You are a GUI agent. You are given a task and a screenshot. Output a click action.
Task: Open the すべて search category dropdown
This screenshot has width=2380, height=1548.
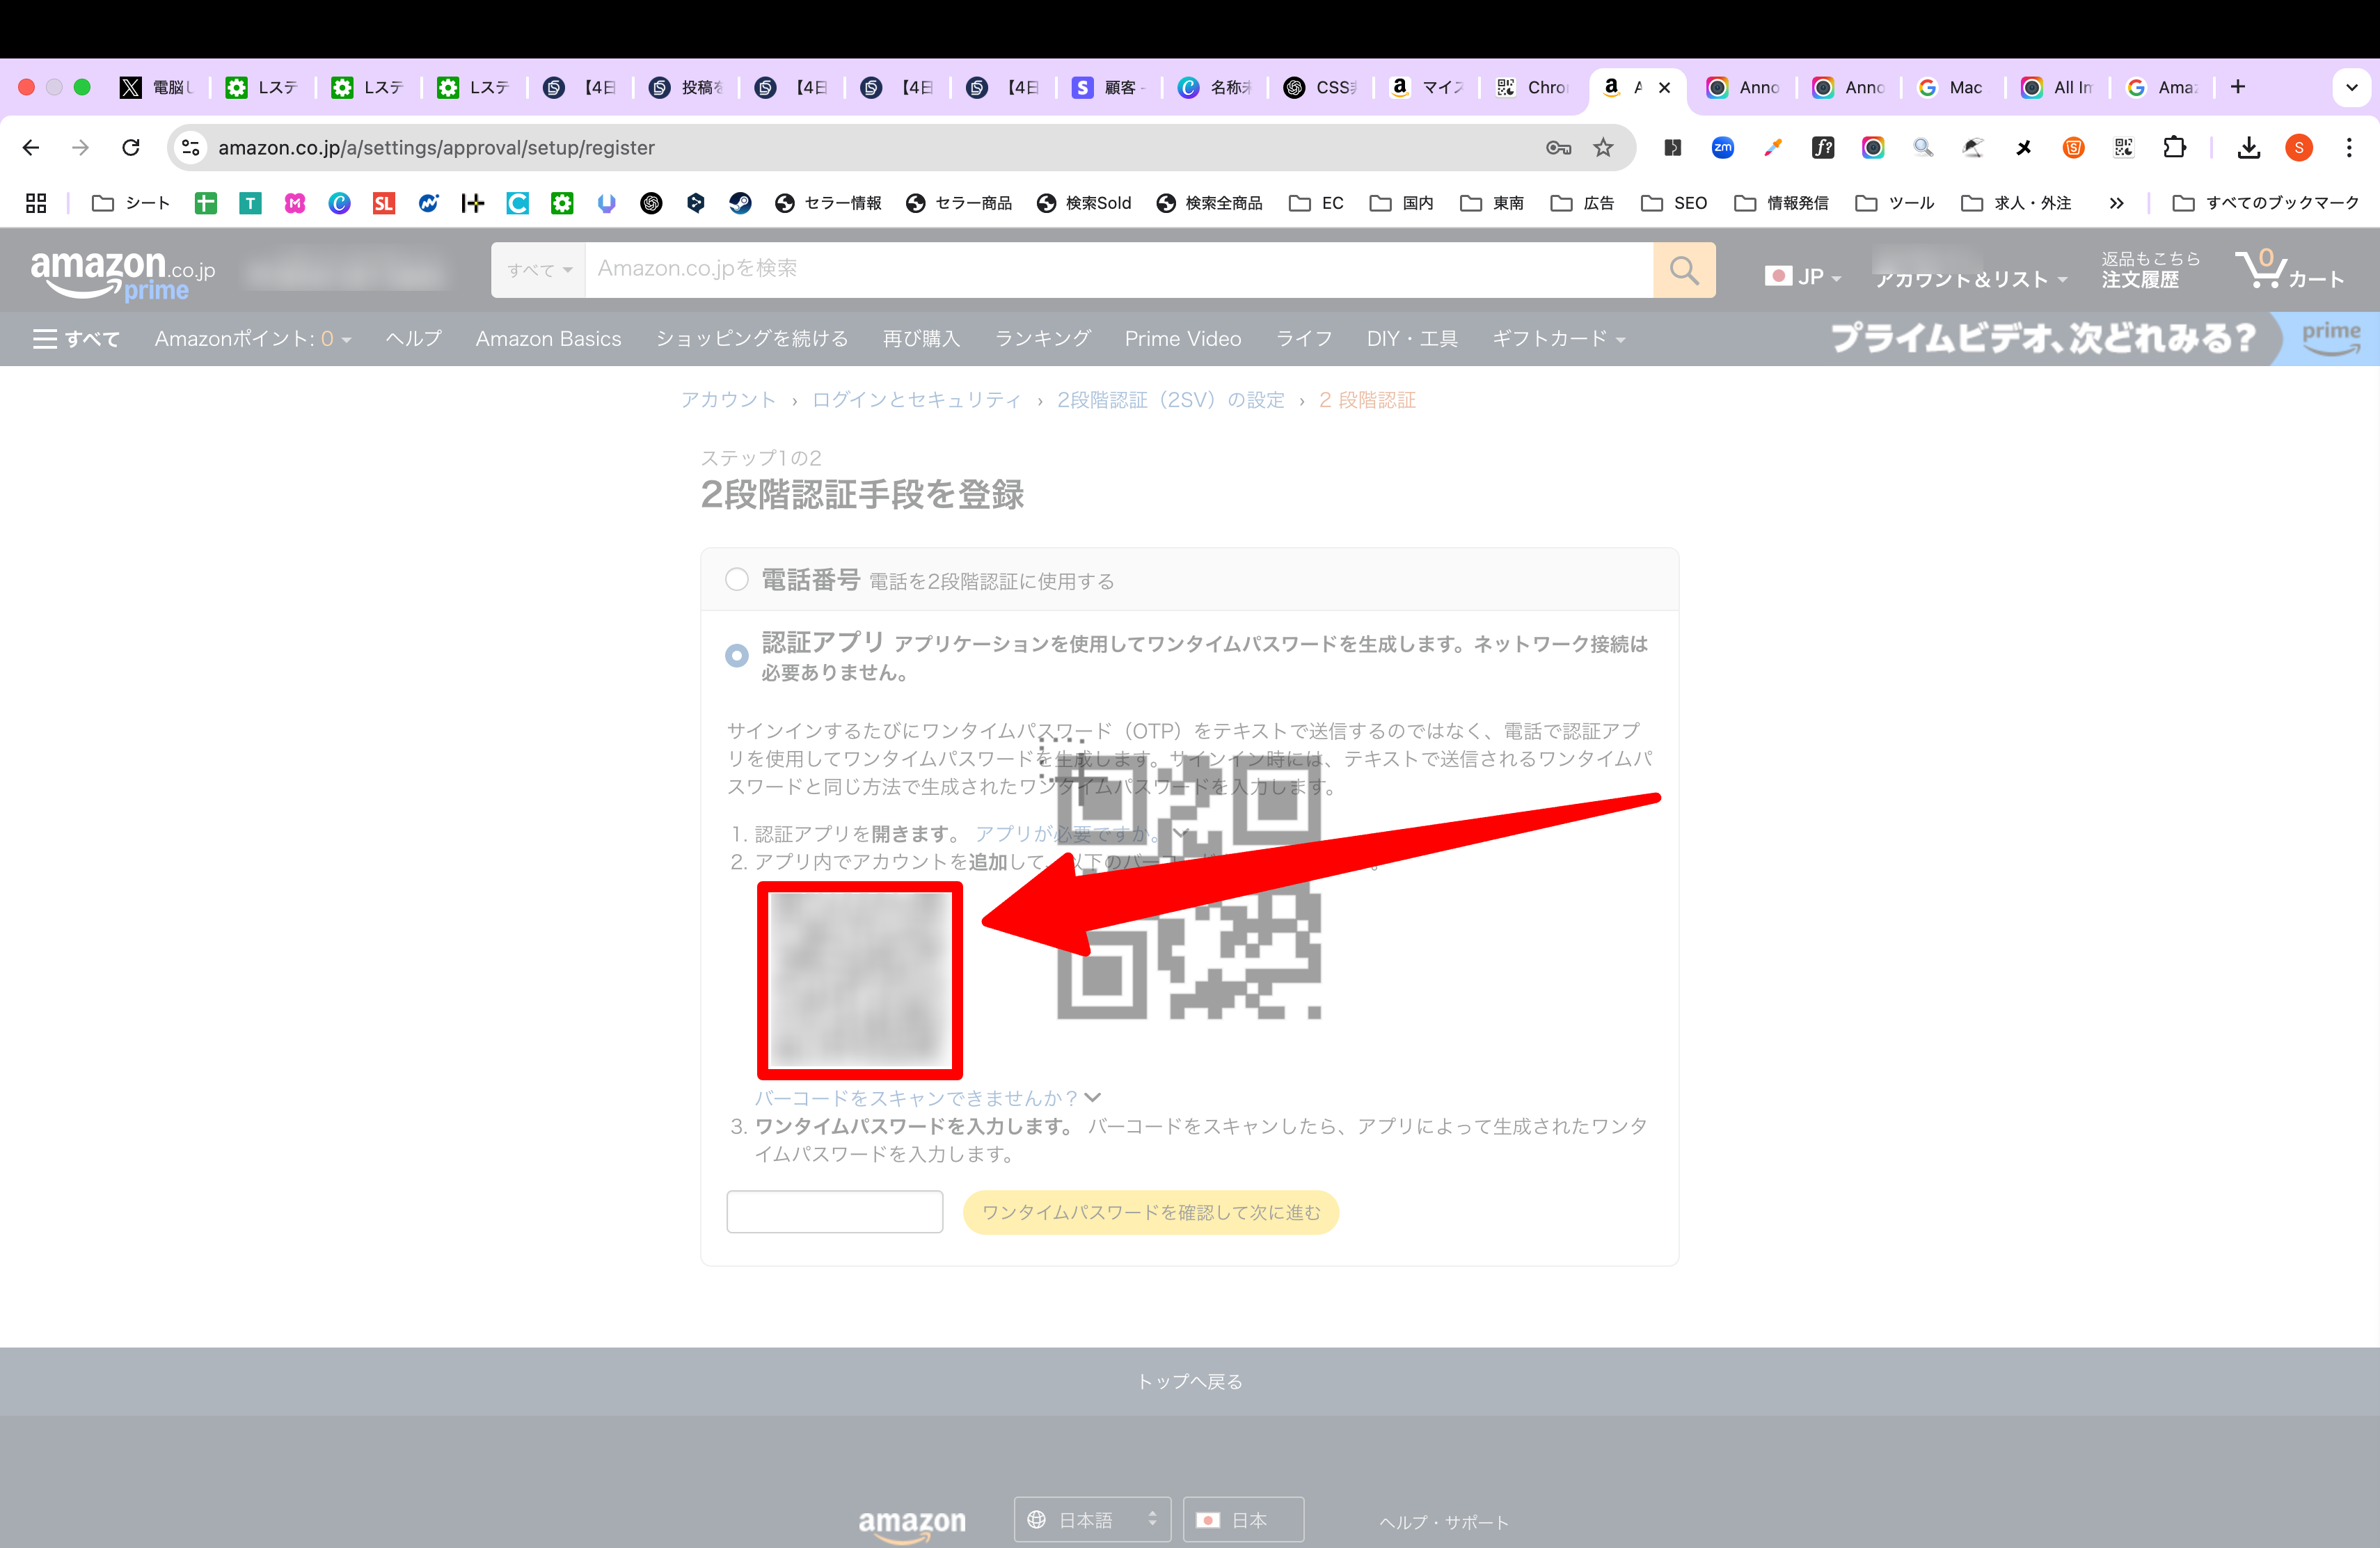(539, 270)
